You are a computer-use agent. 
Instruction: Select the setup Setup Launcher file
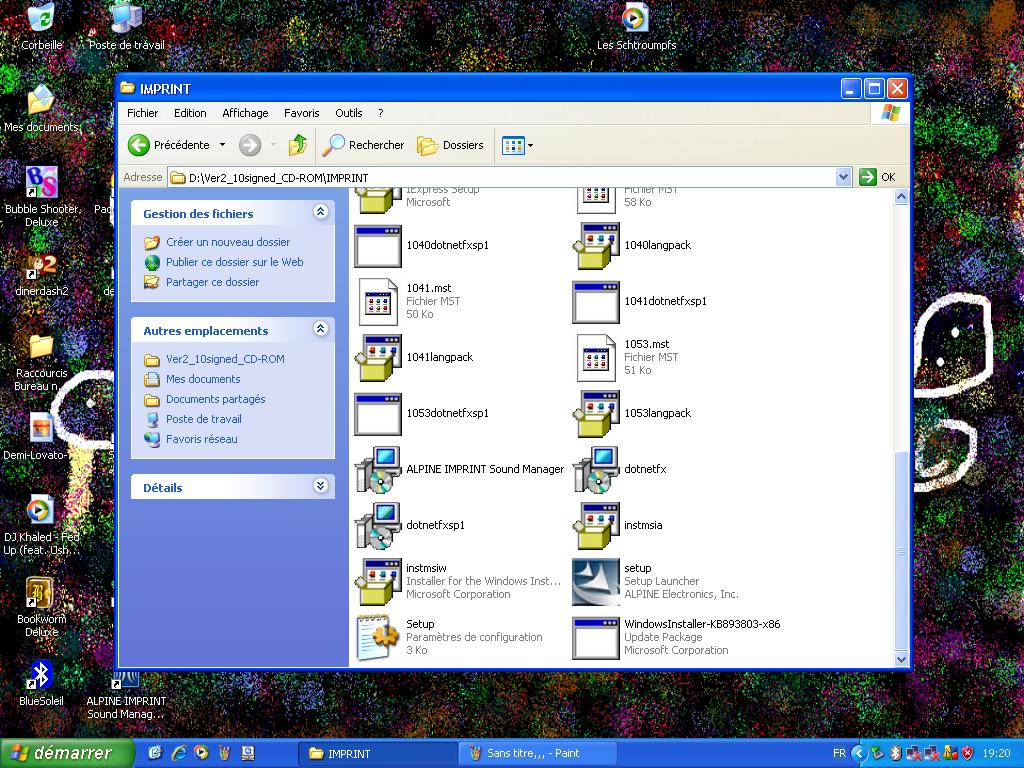tap(596, 581)
